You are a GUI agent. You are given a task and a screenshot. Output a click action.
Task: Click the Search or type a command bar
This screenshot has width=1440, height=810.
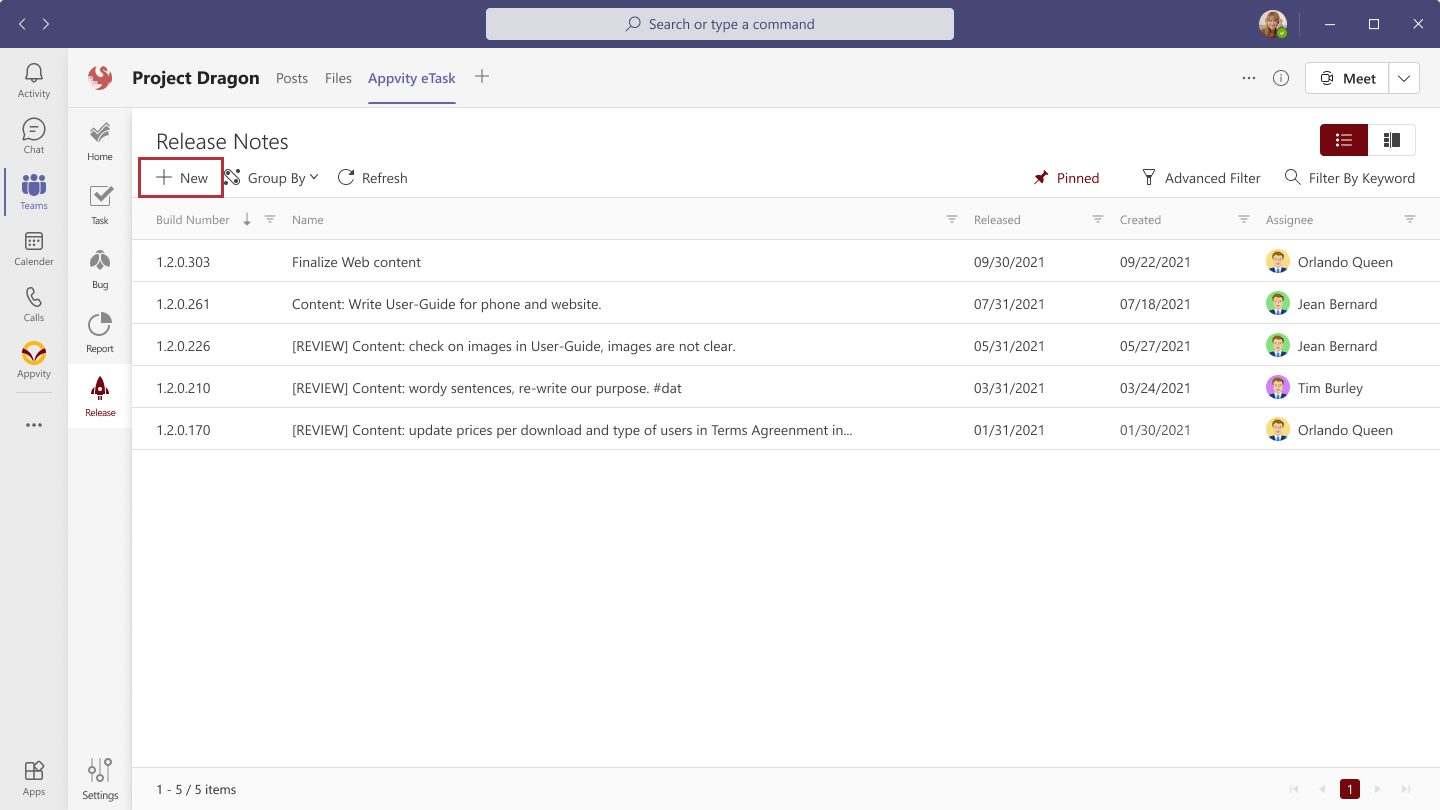(719, 23)
